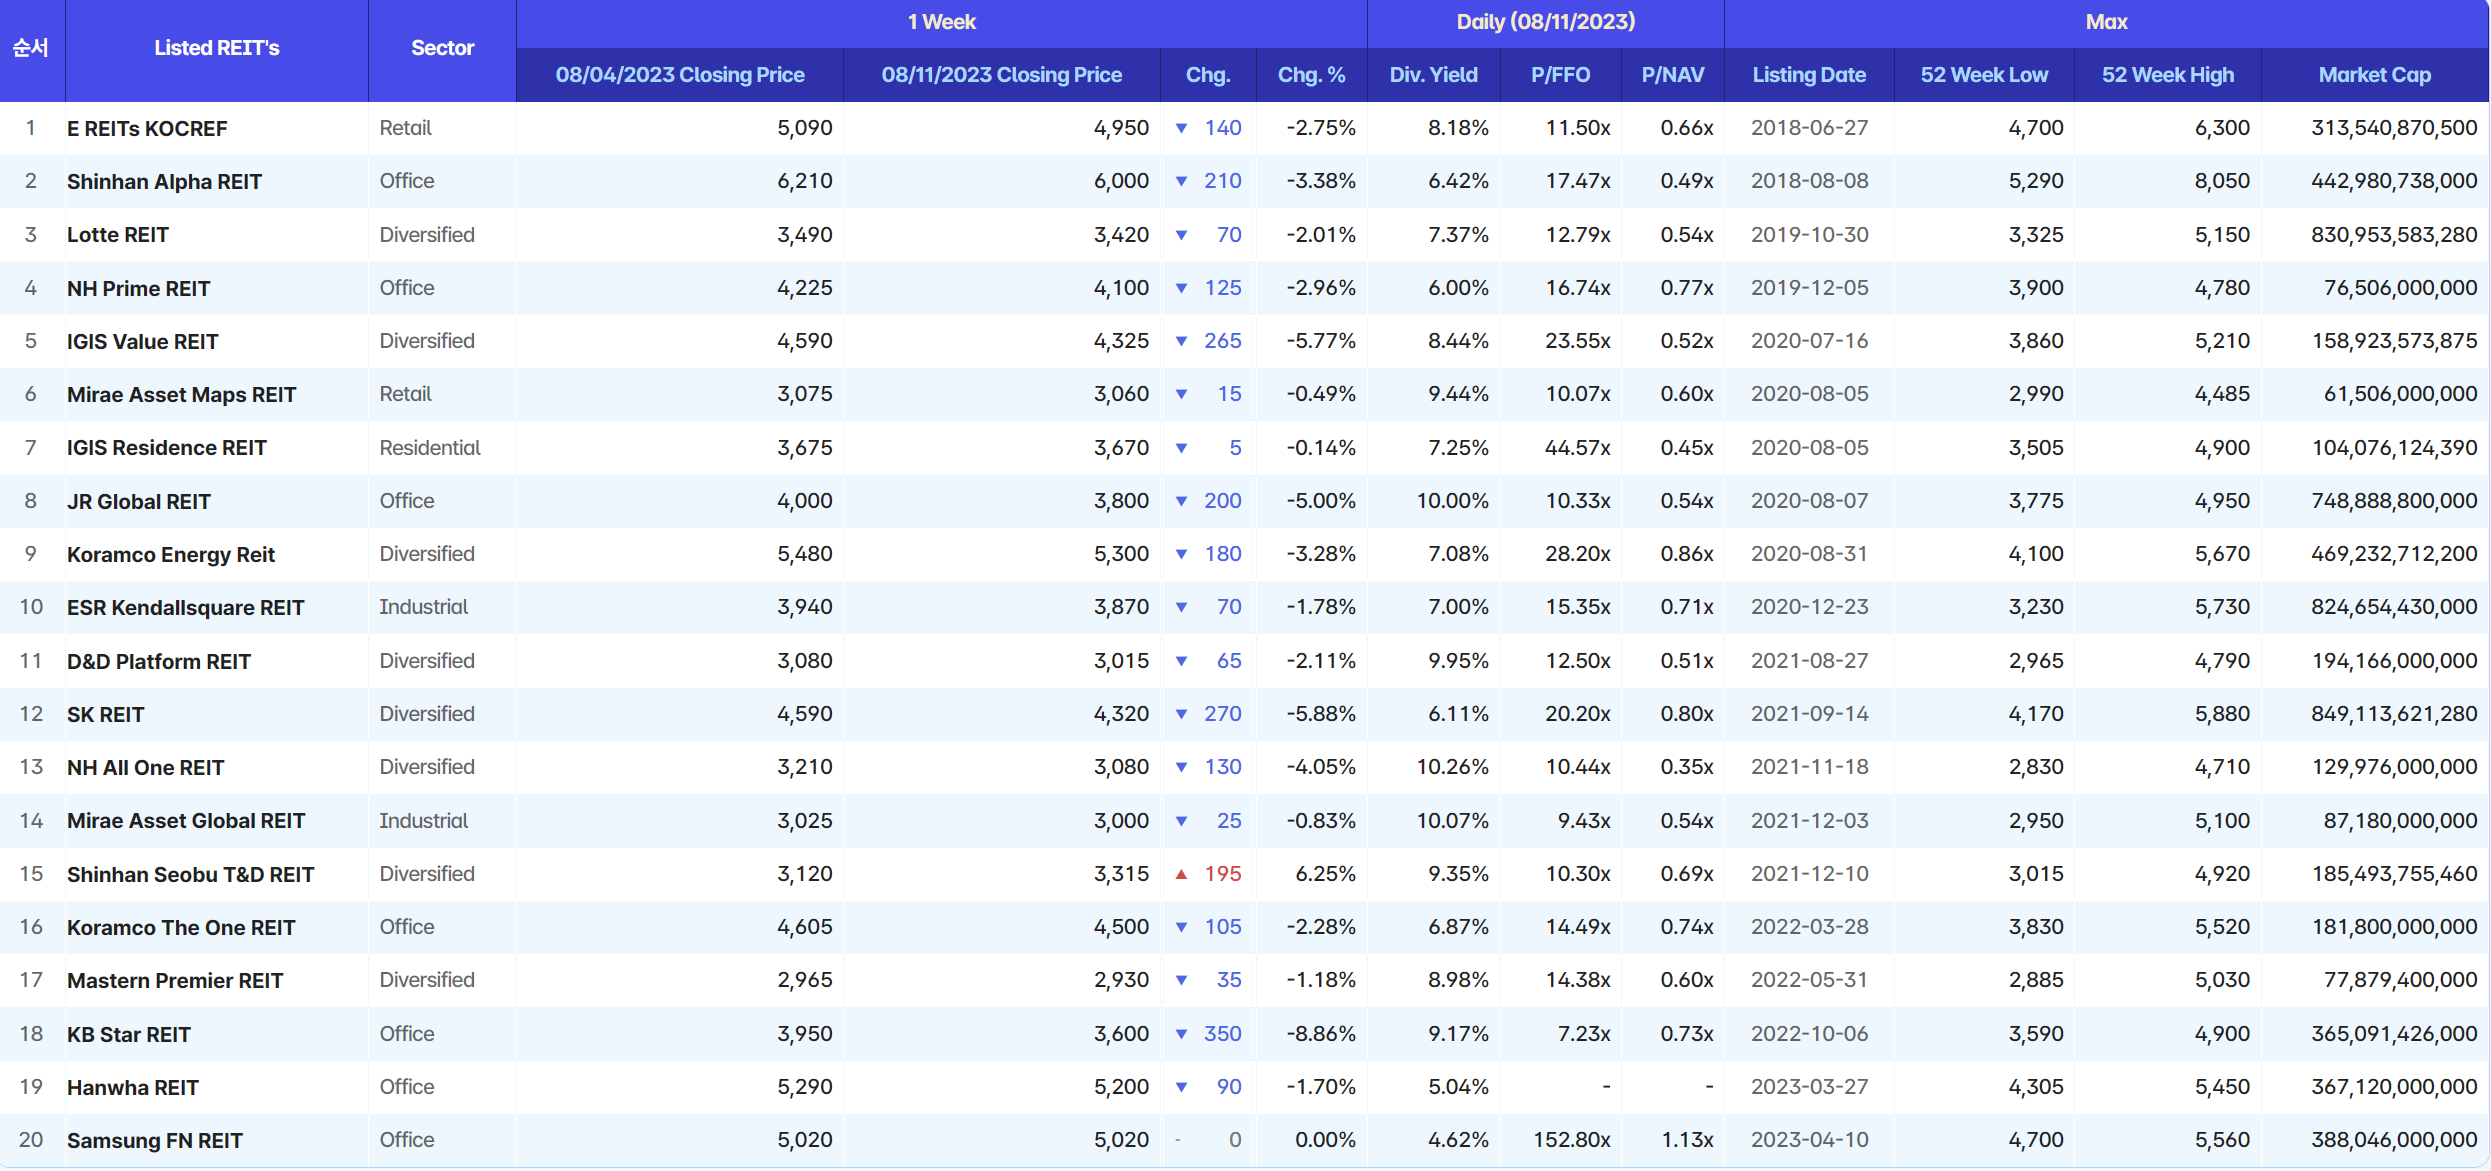Screen dimensions: 2491x1171
Task: Select D&D Platform REIT name
Action: [159, 662]
